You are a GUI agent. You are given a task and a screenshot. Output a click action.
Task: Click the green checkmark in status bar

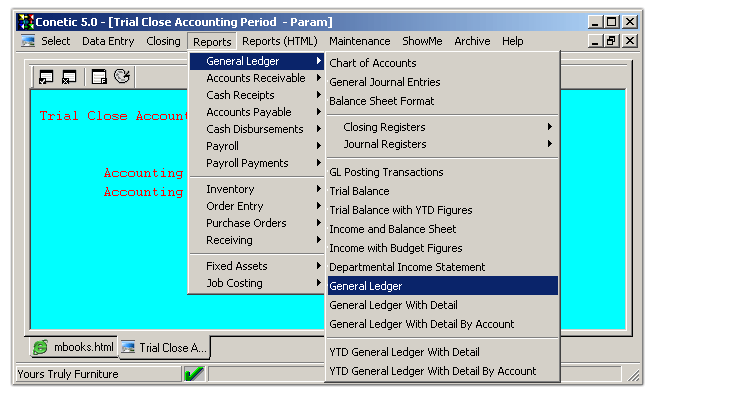[194, 374]
